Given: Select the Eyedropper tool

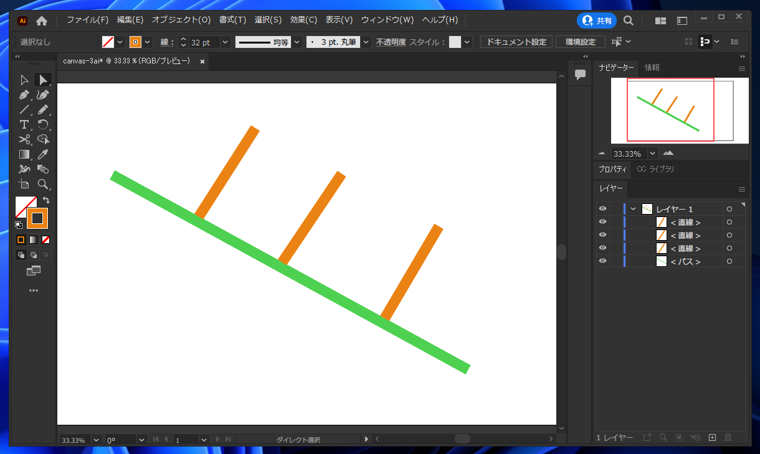Looking at the screenshot, I should [x=43, y=155].
